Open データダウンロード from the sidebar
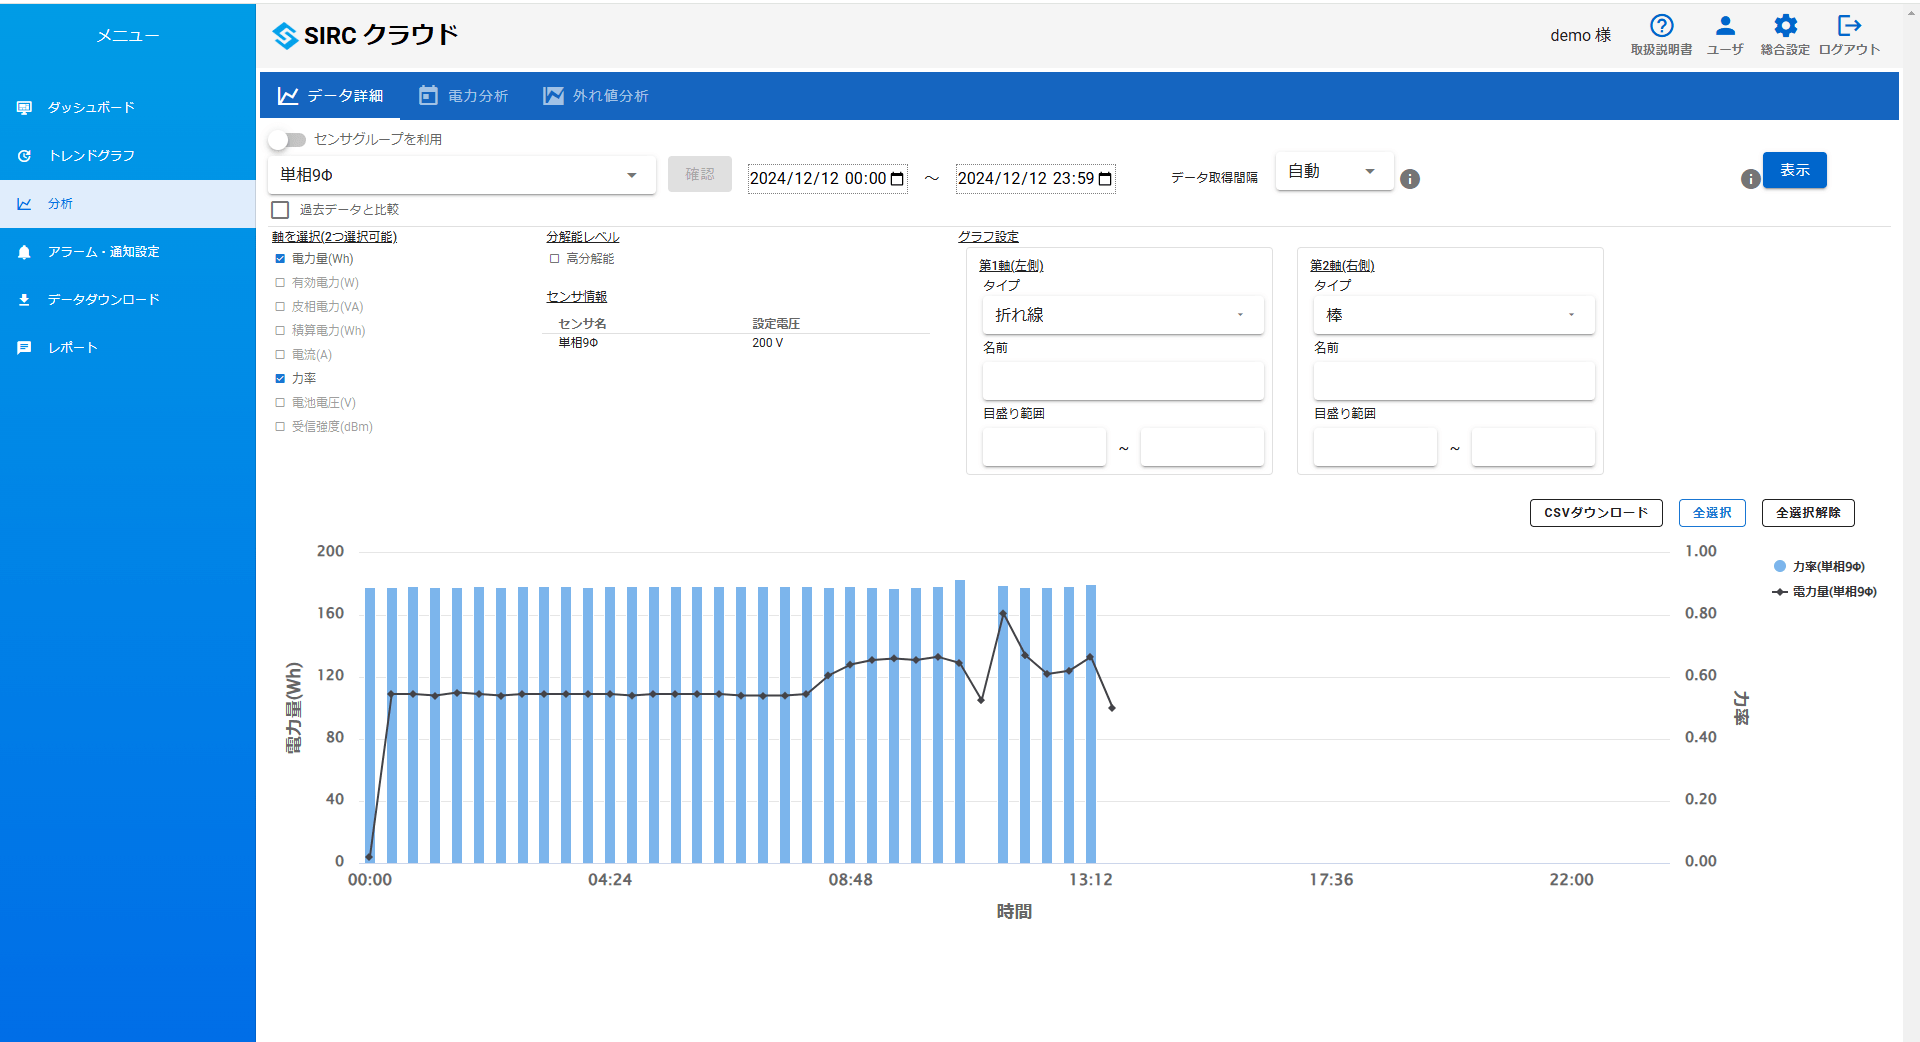The height and width of the screenshot is (1042, 1920). click(24, 299)
